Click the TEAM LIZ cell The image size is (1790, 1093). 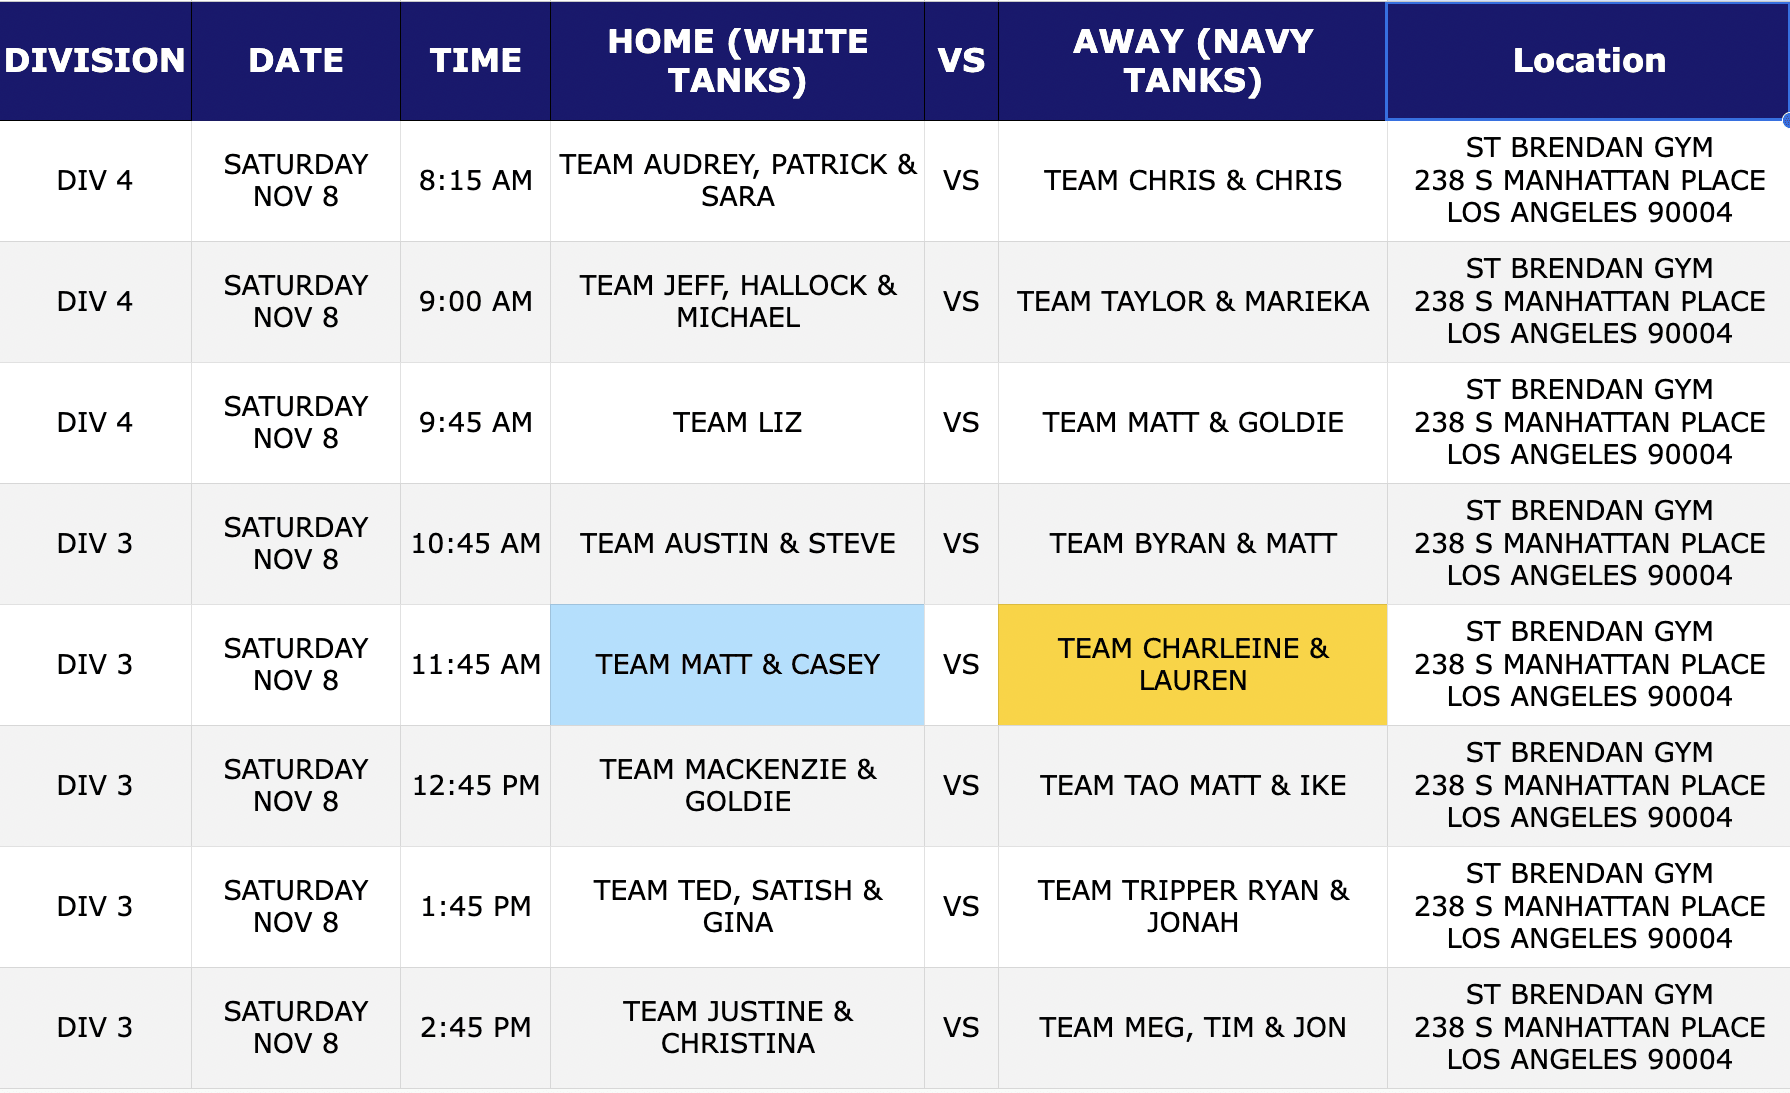(737, 423)
